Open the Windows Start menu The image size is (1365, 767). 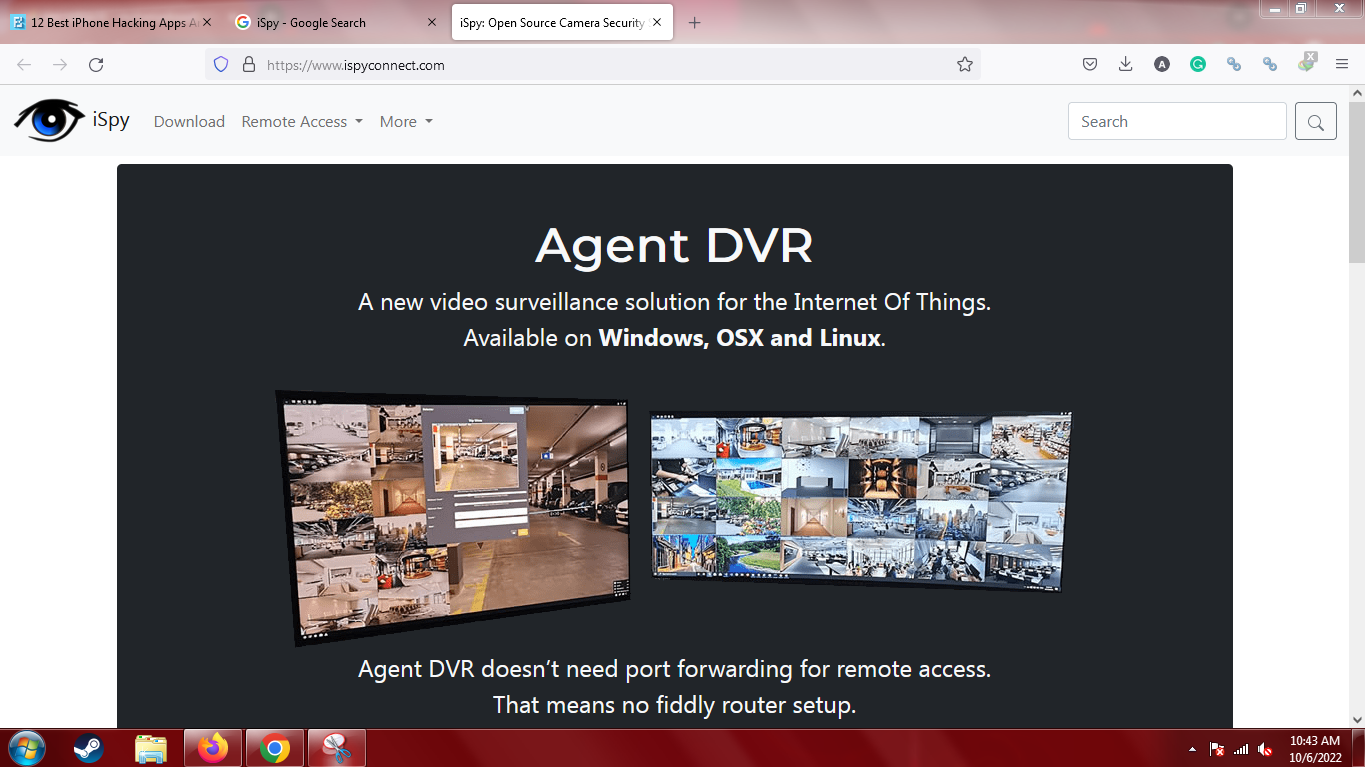coord(26,748)
